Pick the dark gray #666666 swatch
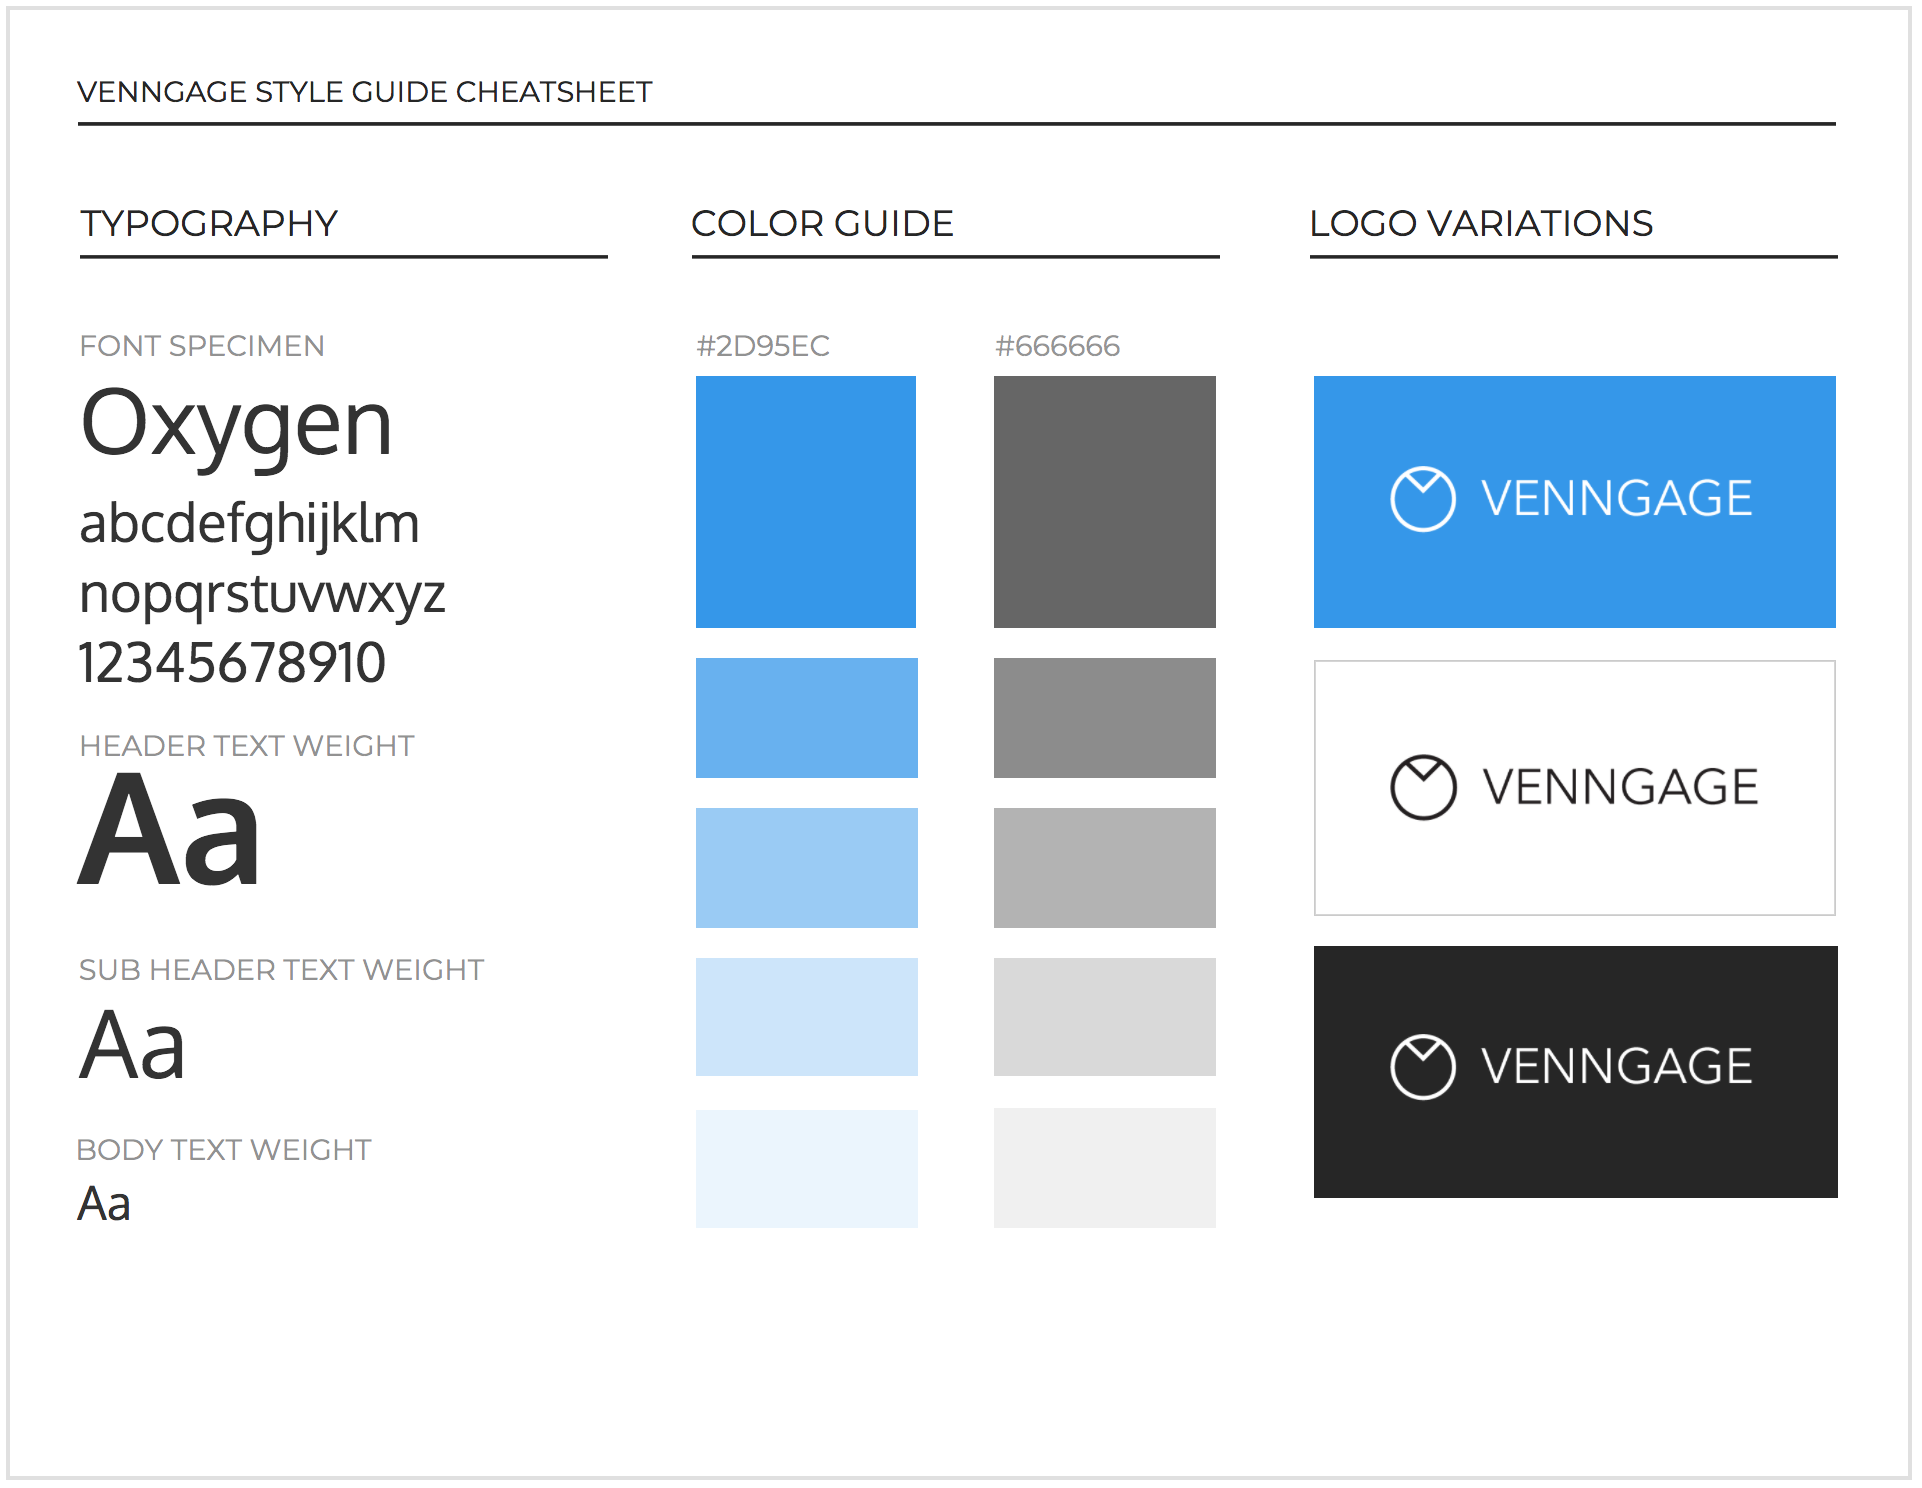 pos(1104,501)
